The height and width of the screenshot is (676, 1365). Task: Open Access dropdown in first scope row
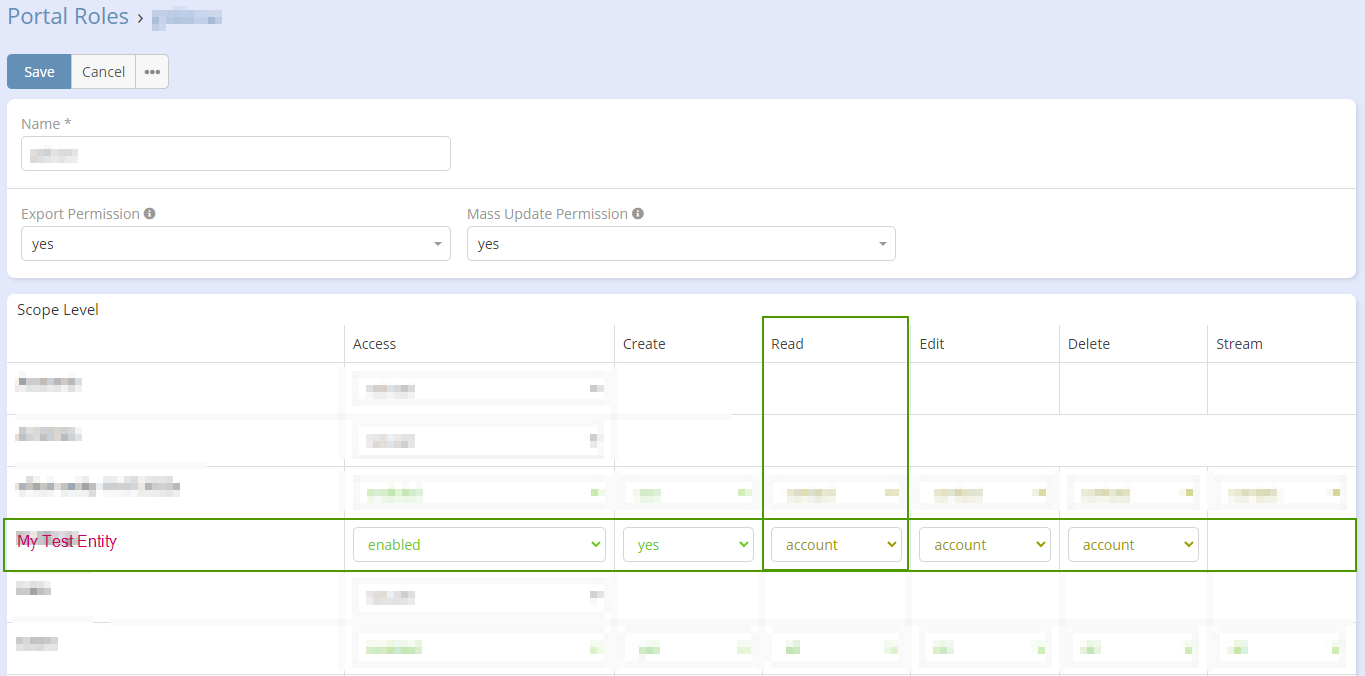point(479,389)
